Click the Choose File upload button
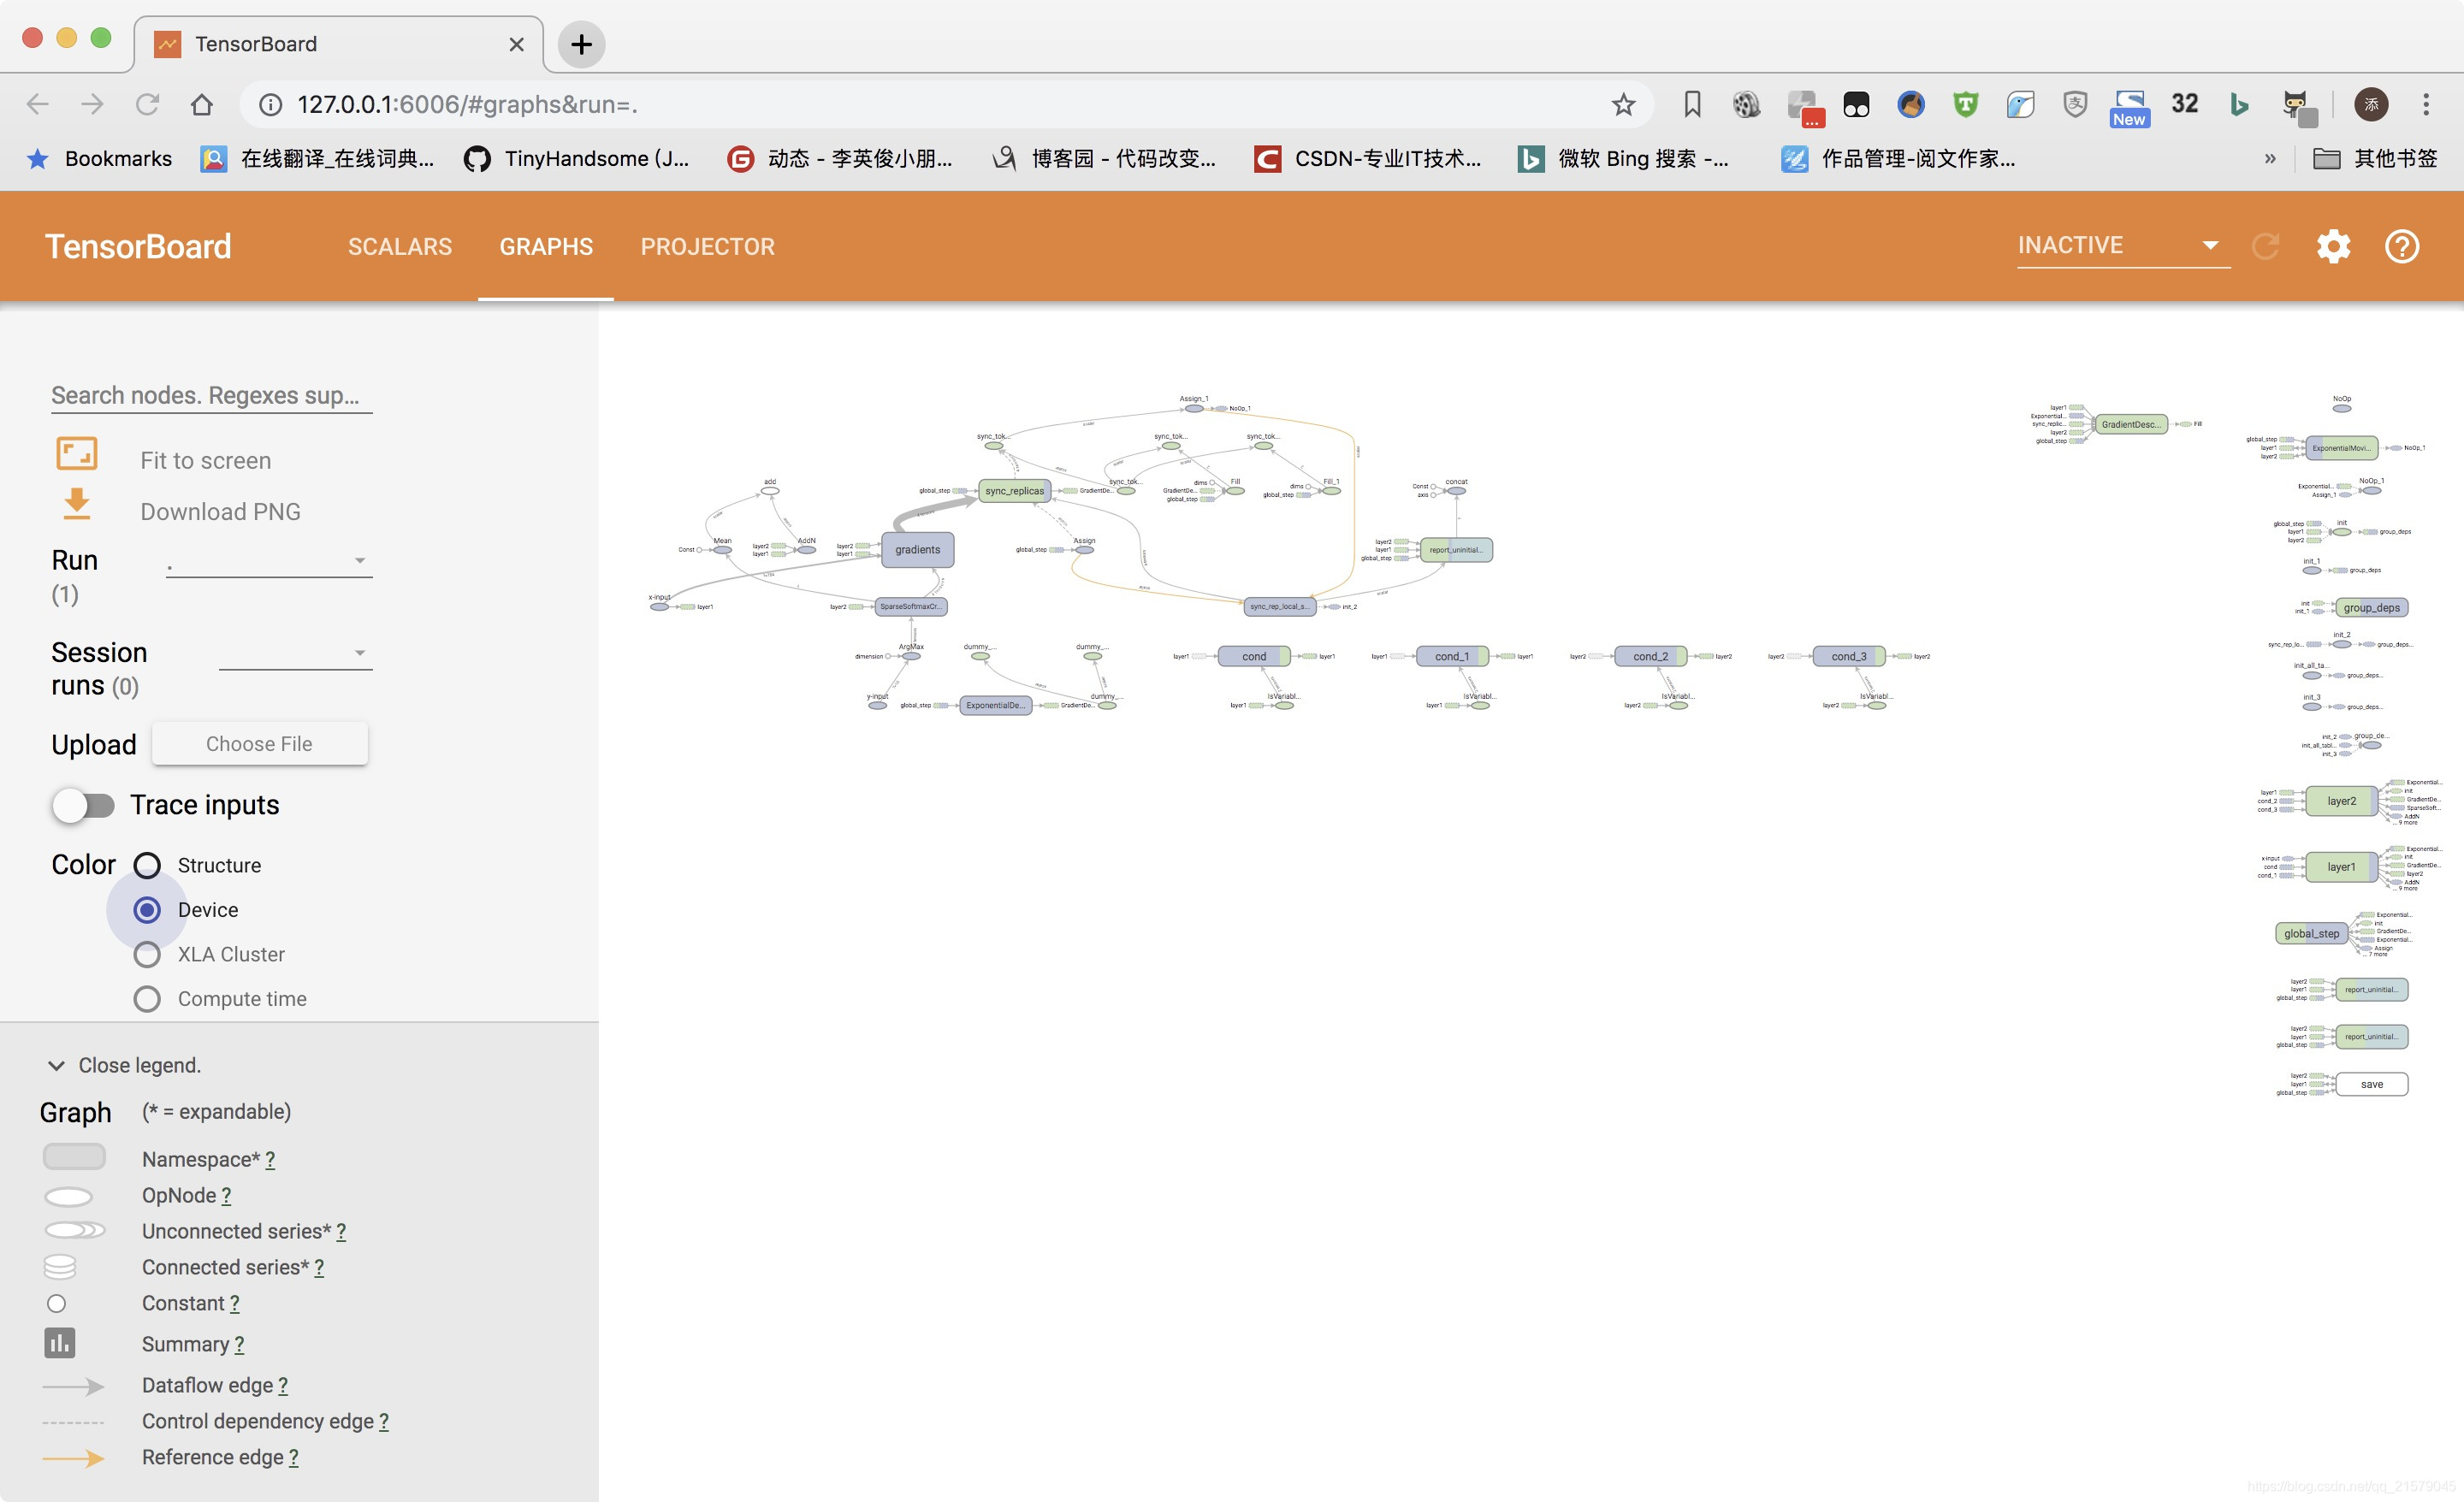The height and width of the screenshot is (1502, 2464). [259, 744]
